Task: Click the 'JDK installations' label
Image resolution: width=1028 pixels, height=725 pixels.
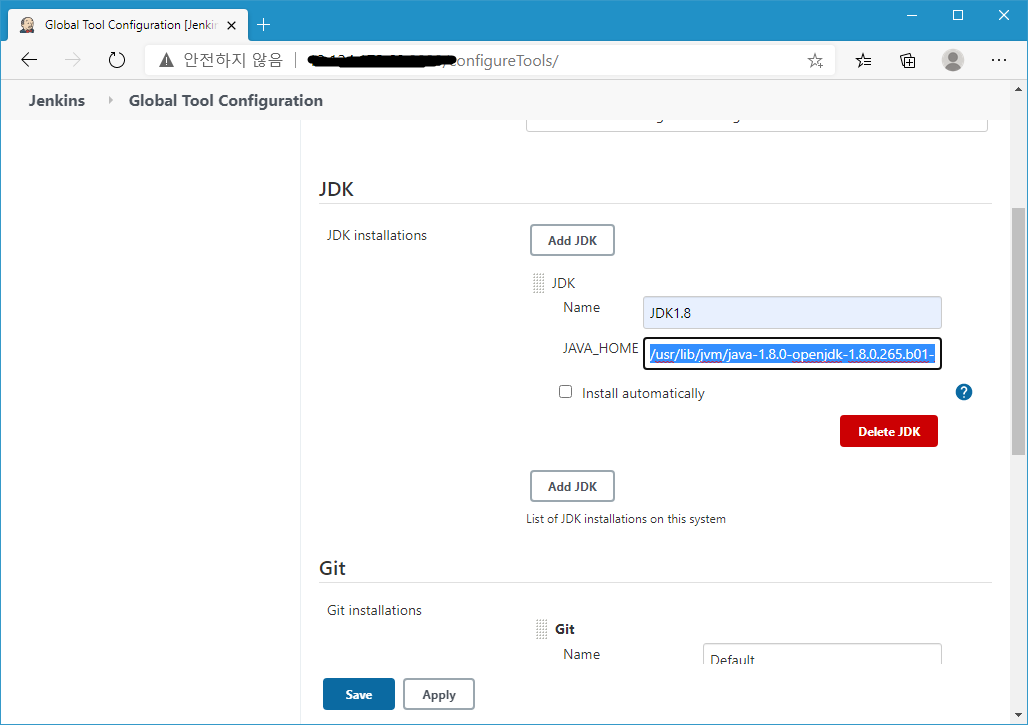Action: click(376, 235)
